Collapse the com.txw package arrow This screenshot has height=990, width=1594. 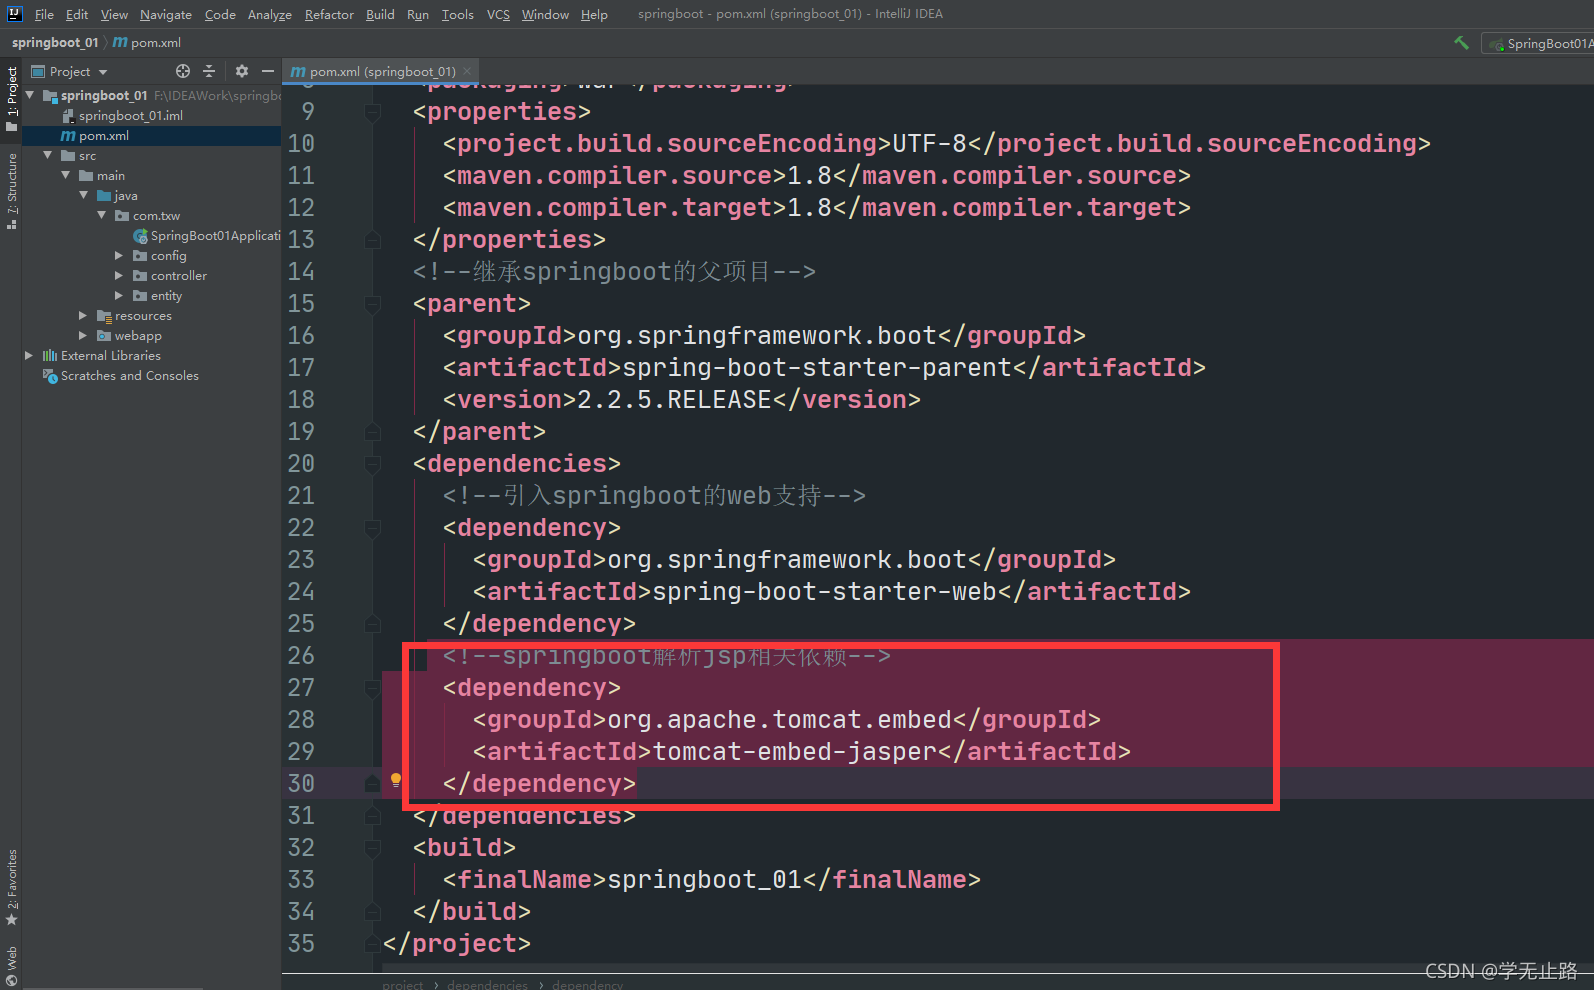(102, 215)
